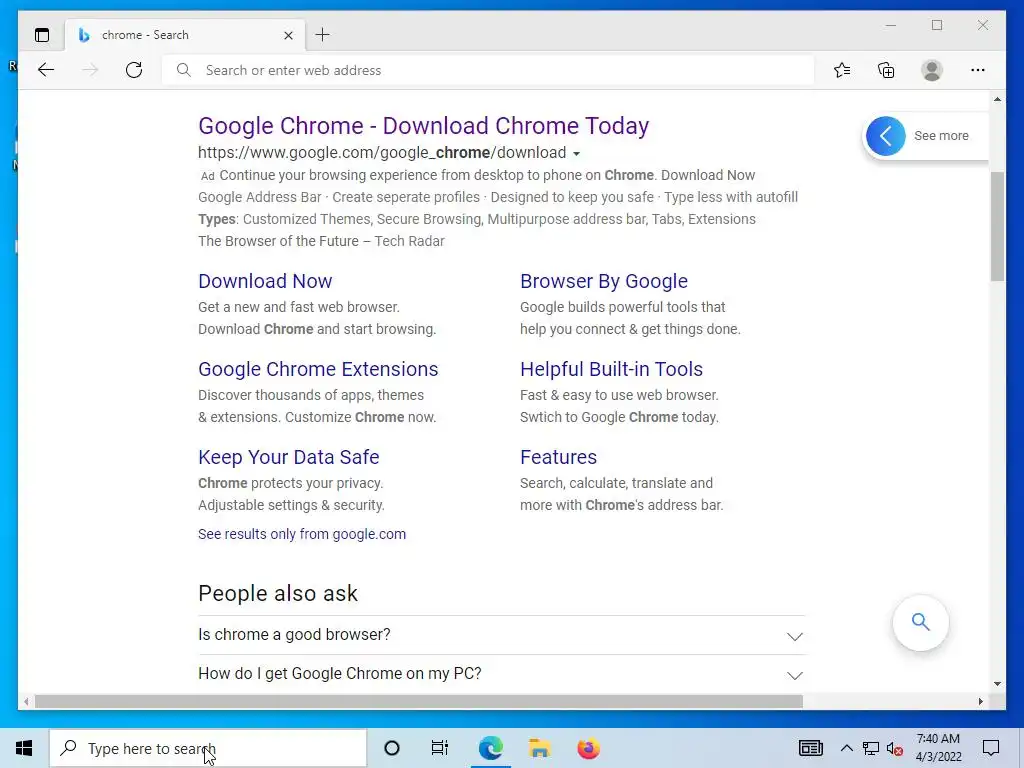Go back to previous page
This screenshot has height=768, width=1024.
(x=46, y=70)
